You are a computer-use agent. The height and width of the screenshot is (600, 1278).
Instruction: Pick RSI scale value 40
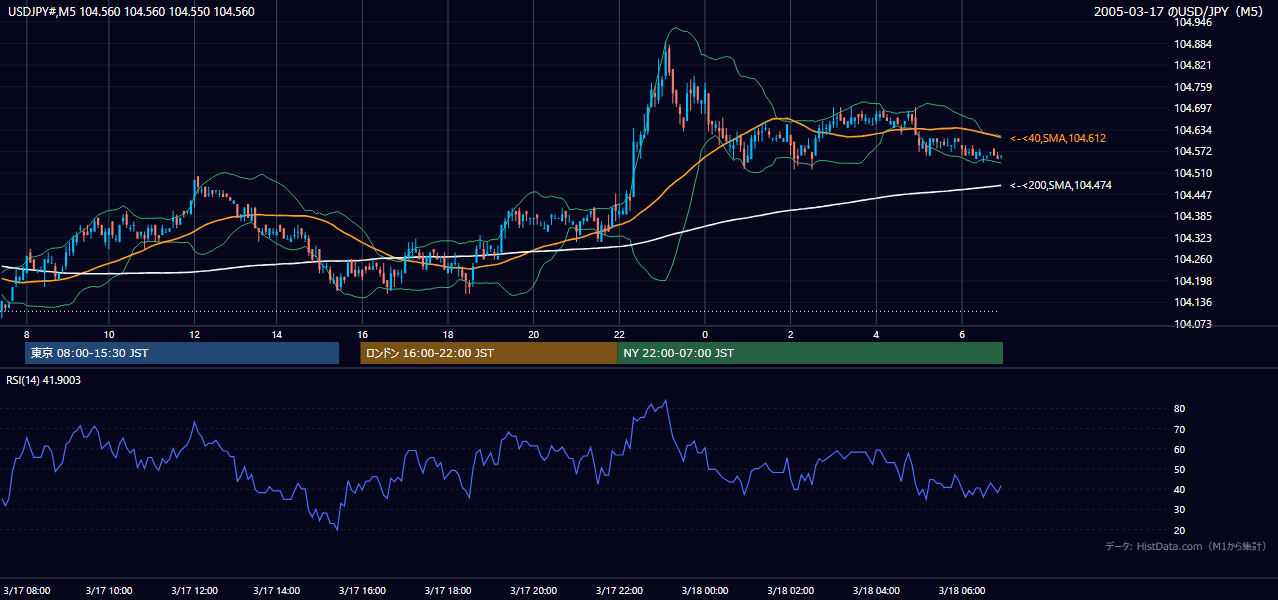click(x=1179, y=489)
